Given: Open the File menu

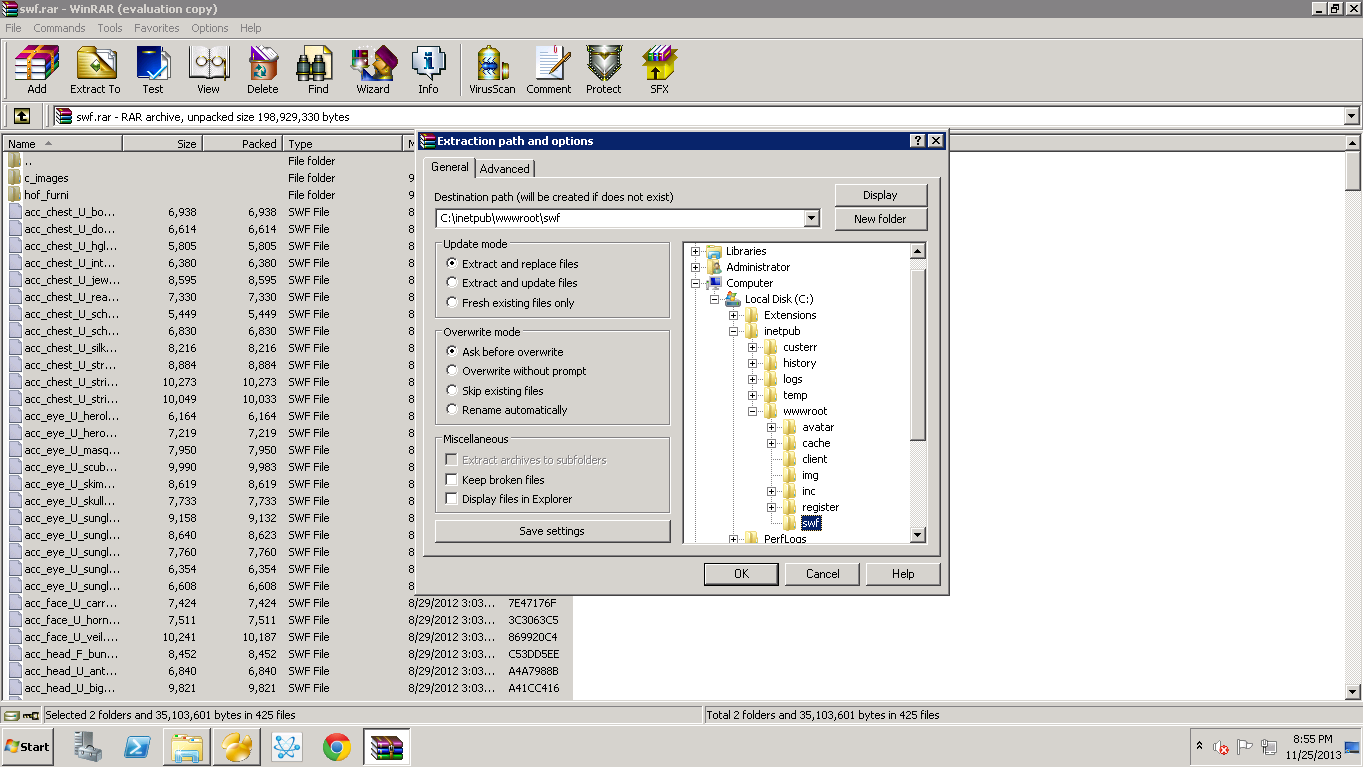Looking at the screenshot, I should [x=13, y=28].
